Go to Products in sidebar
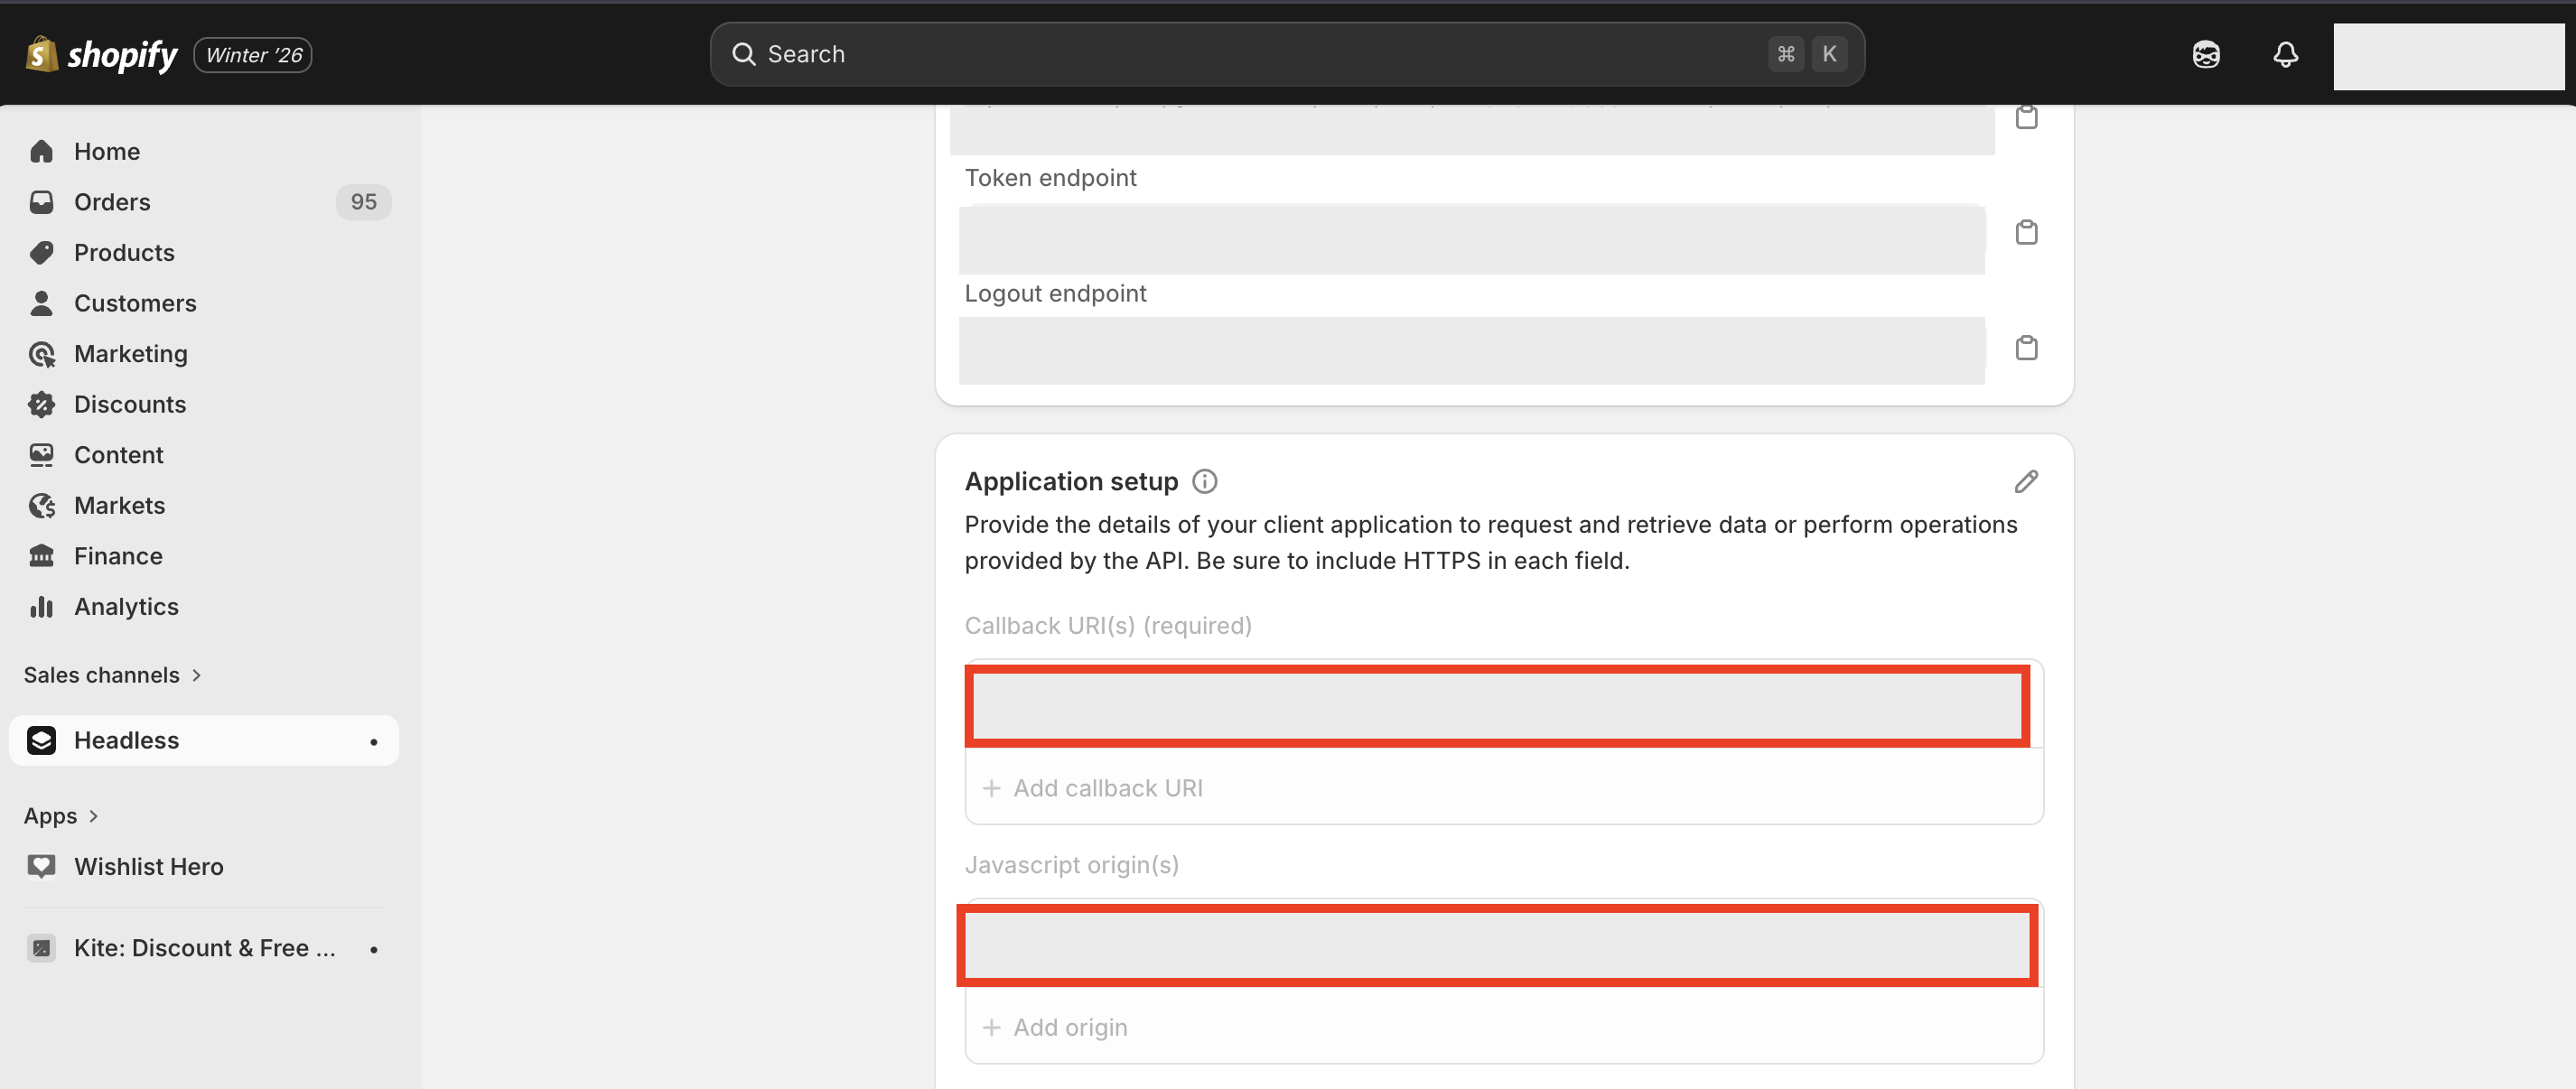Image resolution: width=2576 pixels, height=1089 pixels. (124, 253)
